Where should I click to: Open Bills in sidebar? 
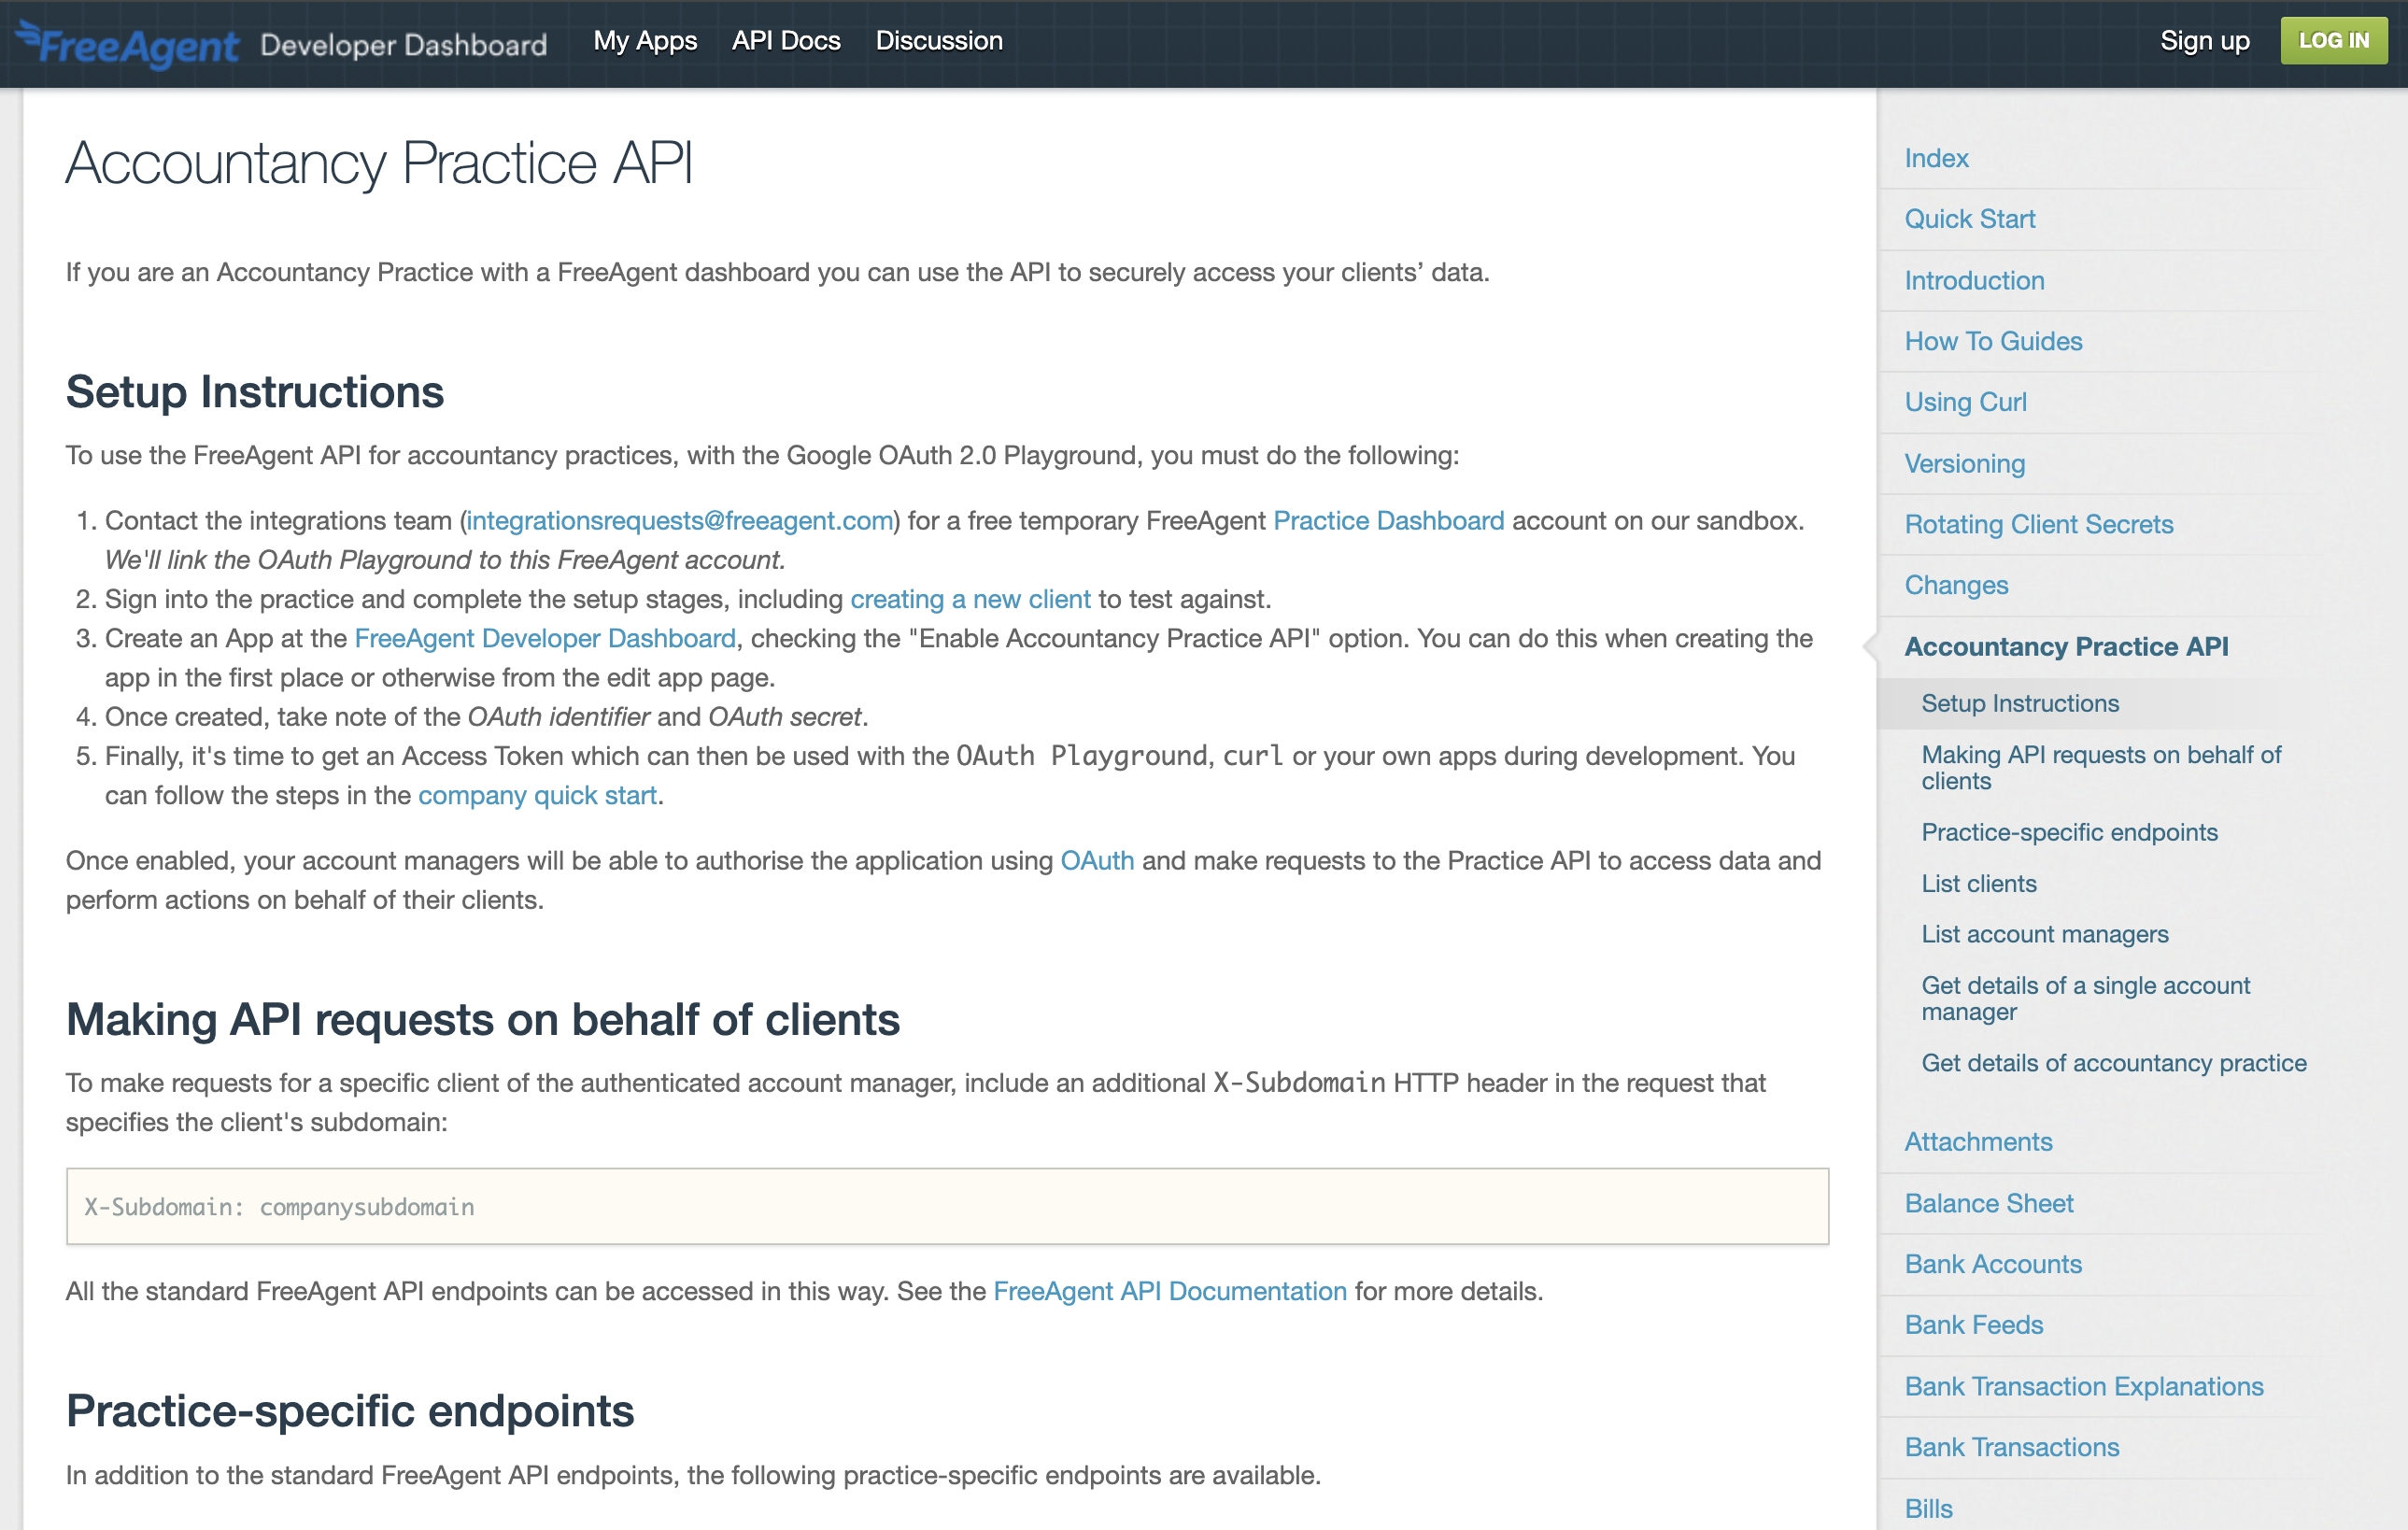click(1928, 1508)
